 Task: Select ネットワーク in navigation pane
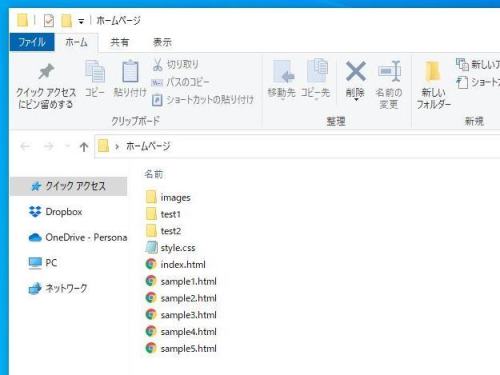click(58, 288)
